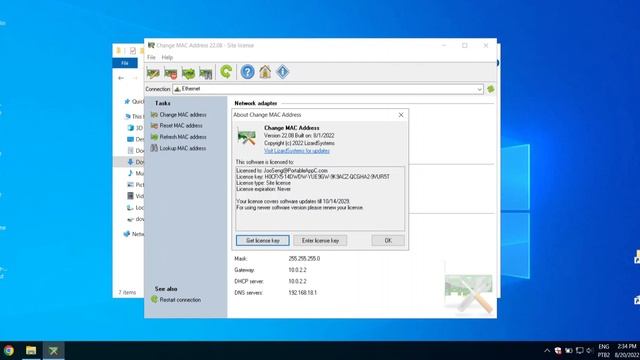Click the Enter license key button
Viewport: 640px width, 360px height.
click(320, 240)
